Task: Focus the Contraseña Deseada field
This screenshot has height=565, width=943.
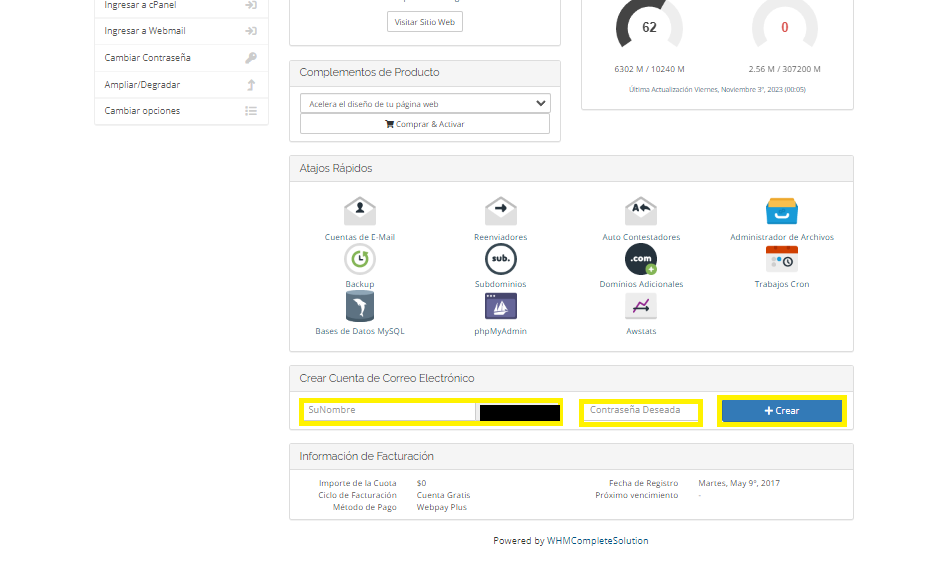Action: click(641, 411)
